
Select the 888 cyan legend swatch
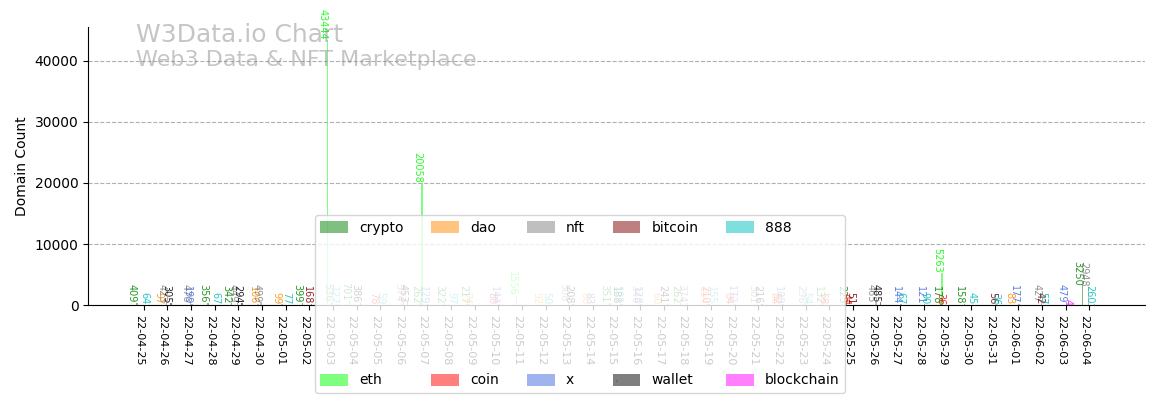tap(739, 228)
